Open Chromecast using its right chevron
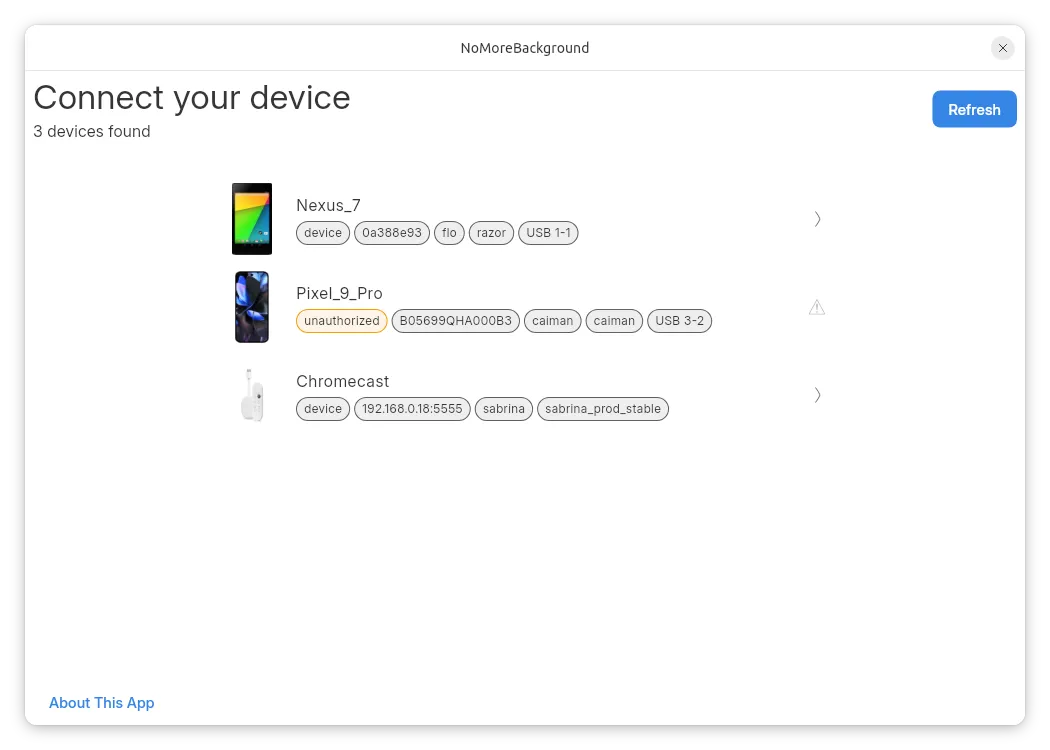The width and height of the screenshot is (1050, 750). [817, 395]
